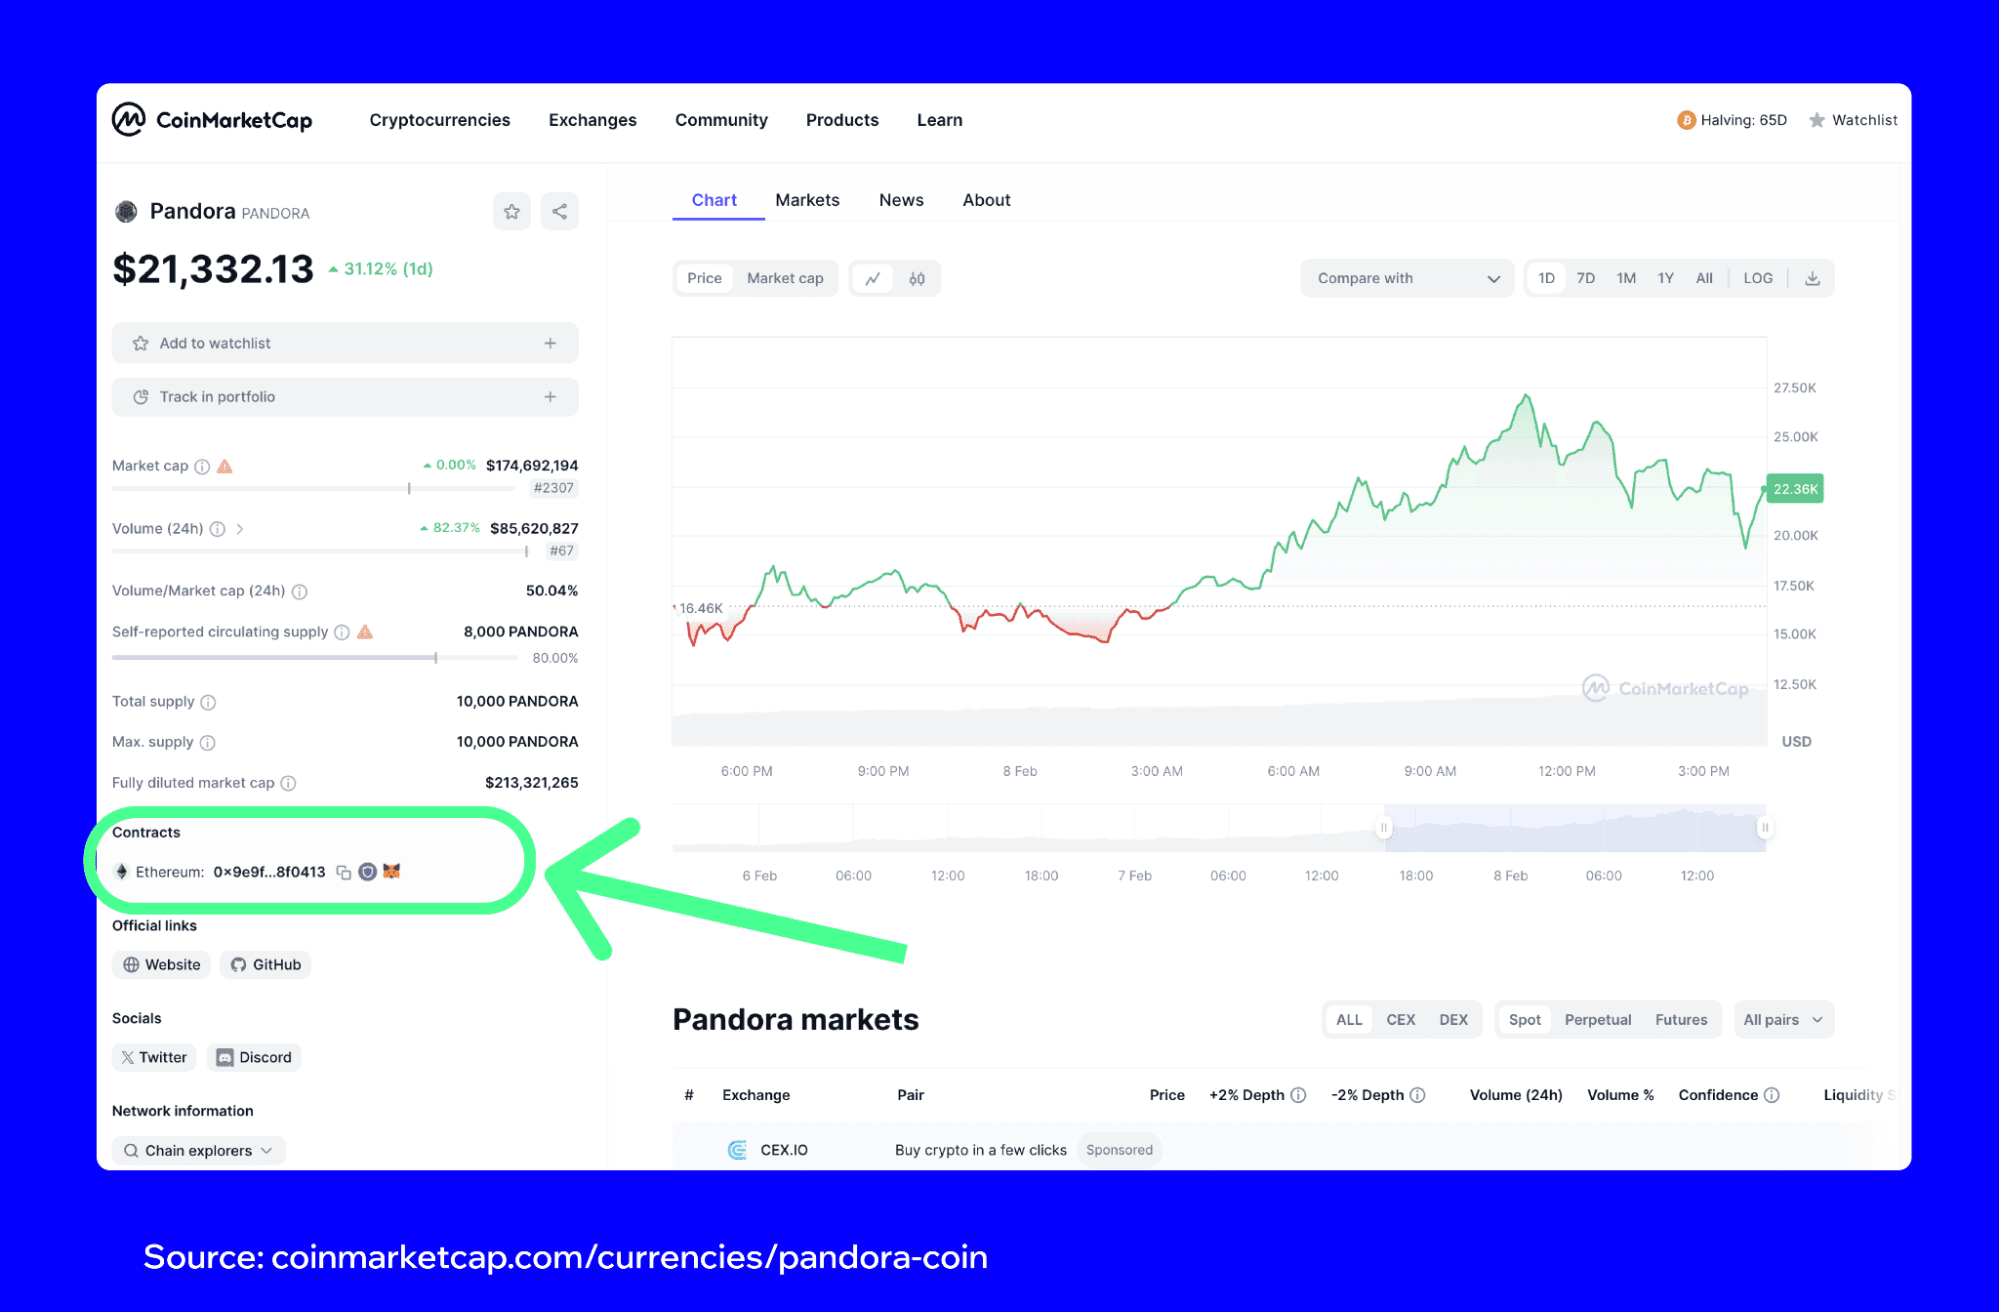Click the shield icon beside the contract address
The width and height of the screenshot is (1999, 1312).
click(368, 872)
